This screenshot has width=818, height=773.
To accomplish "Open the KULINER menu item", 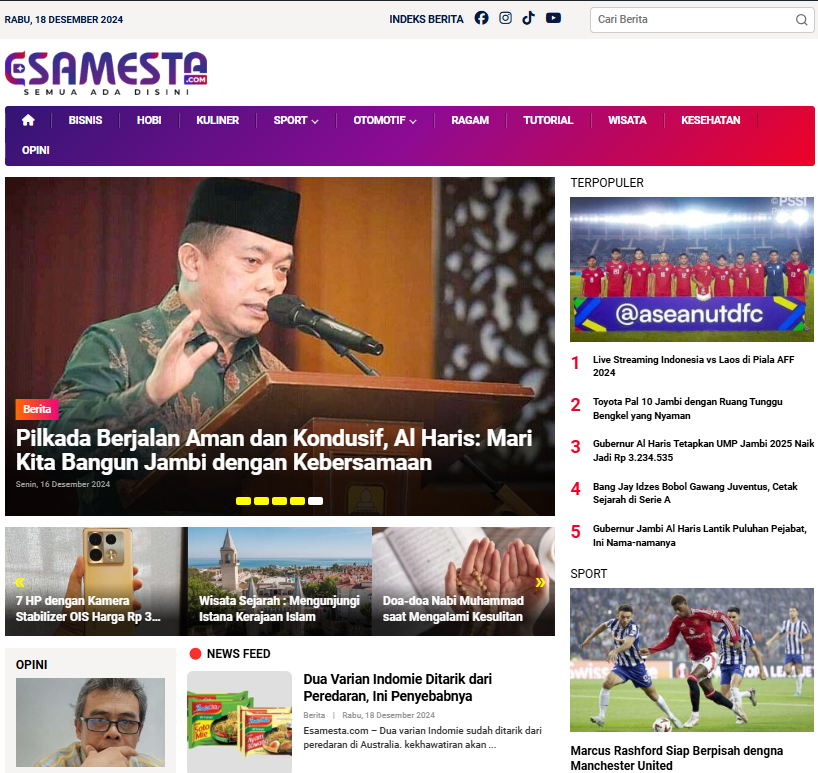I will 218,120.
